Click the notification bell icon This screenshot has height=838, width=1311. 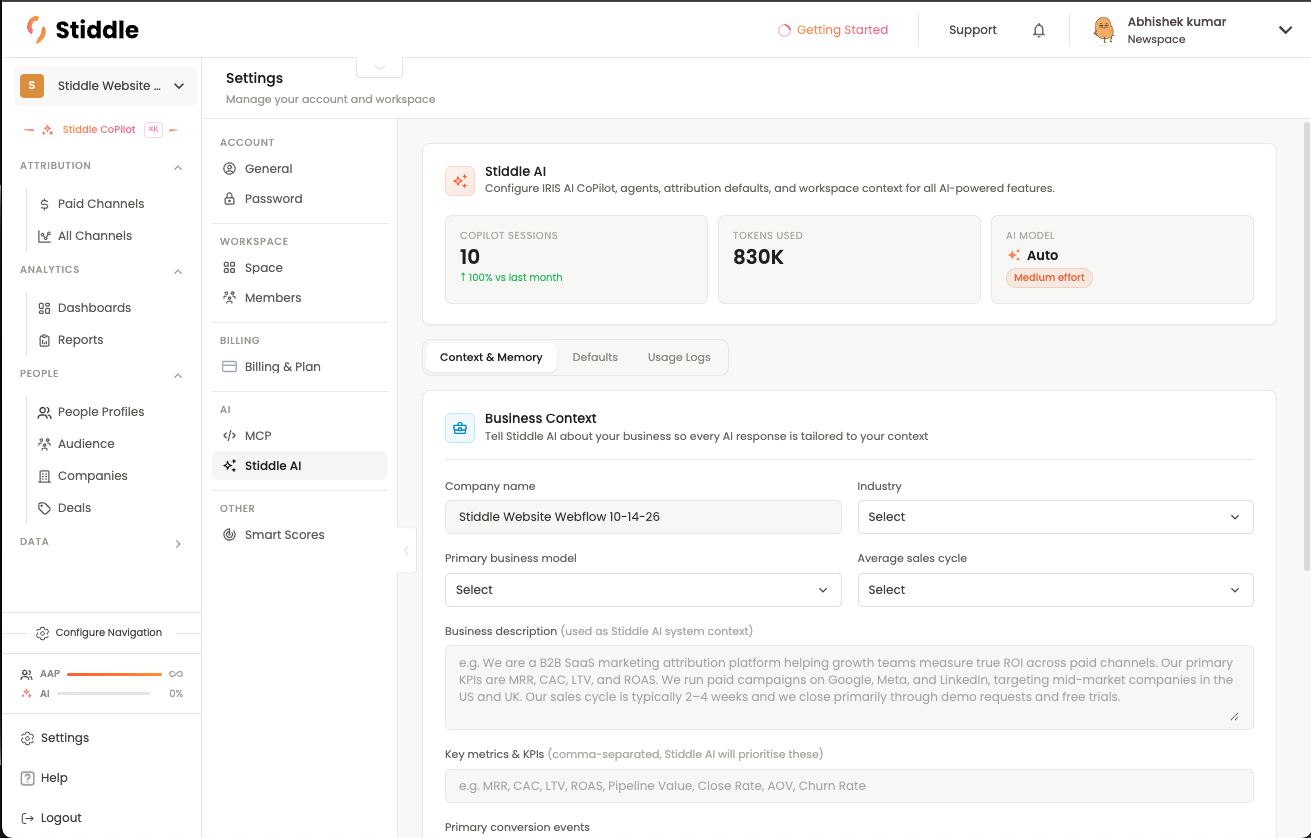coord(1039,30)
